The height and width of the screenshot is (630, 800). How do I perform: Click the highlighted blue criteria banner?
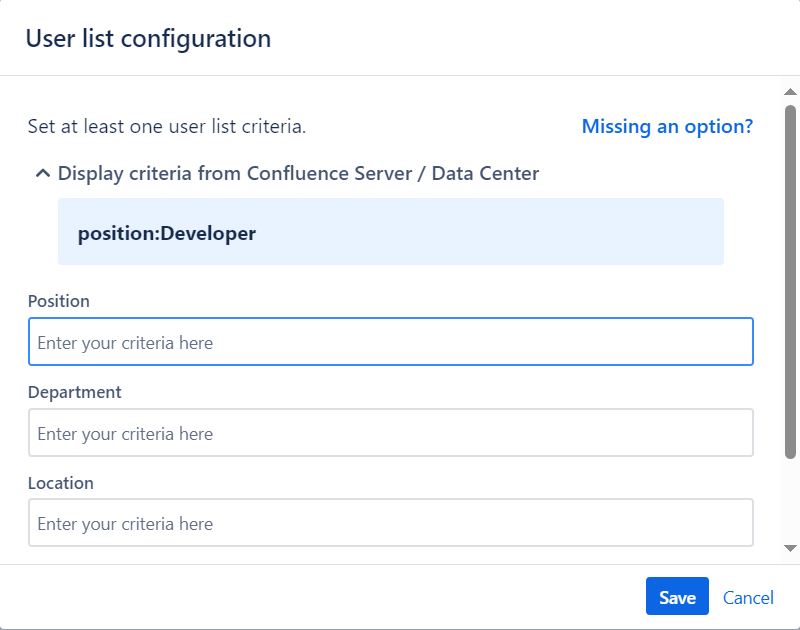tap(391, 232)
